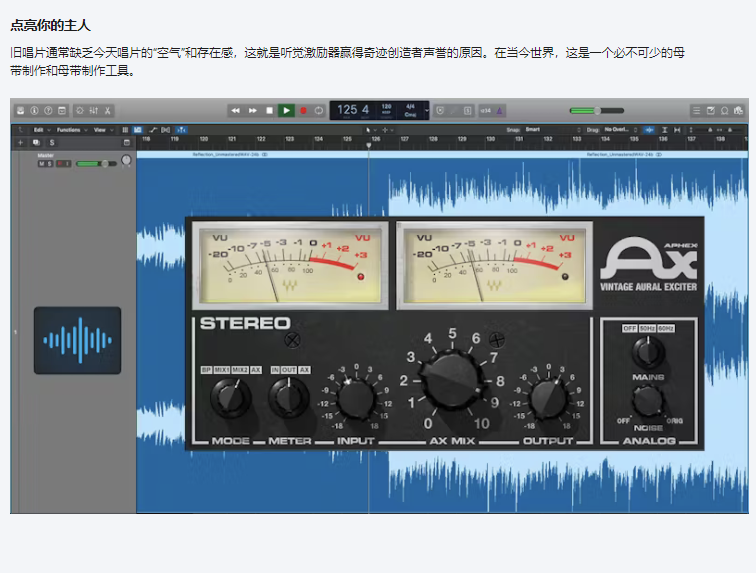This screenshot has height=573, width=756.
Task: Toggle the highlighted Snap/trim toolbar icon
Action: click(x=181, y=130)
